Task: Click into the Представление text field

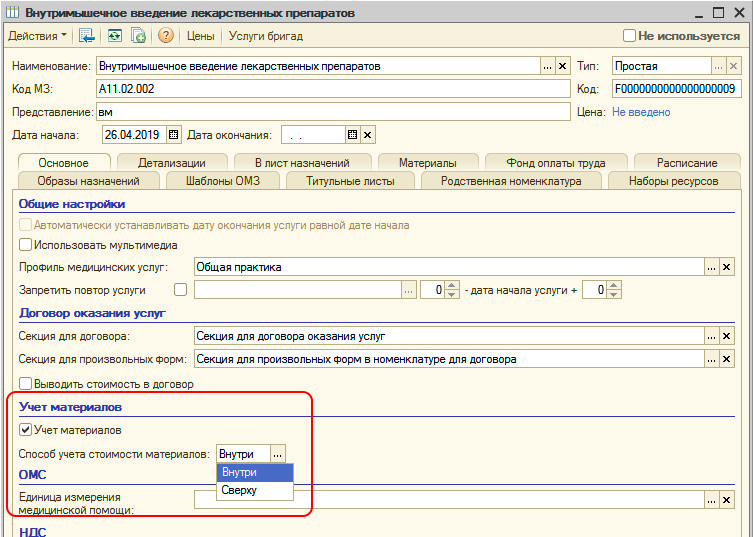Action: [x=330, y=112]
